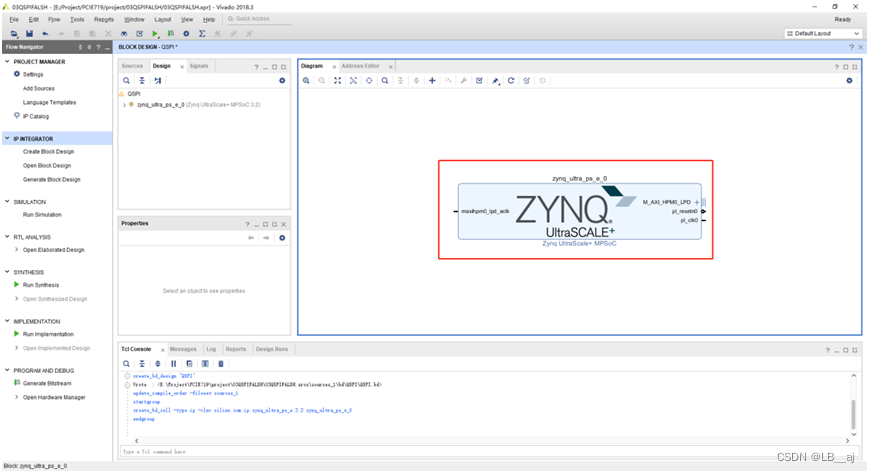Click the Select Area icon in Diagram toolbar

(353, 80)
